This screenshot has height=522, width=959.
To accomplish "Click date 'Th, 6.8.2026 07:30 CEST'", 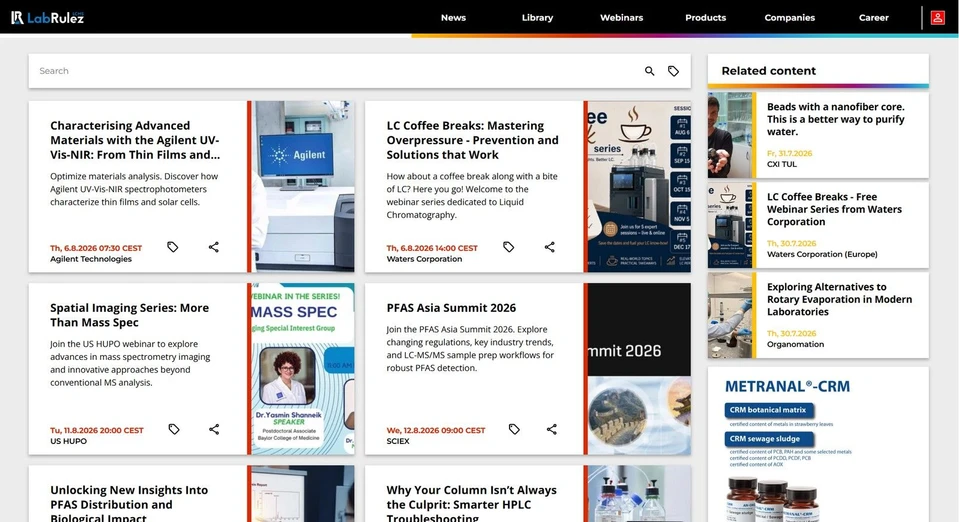I will click(96, 248).
